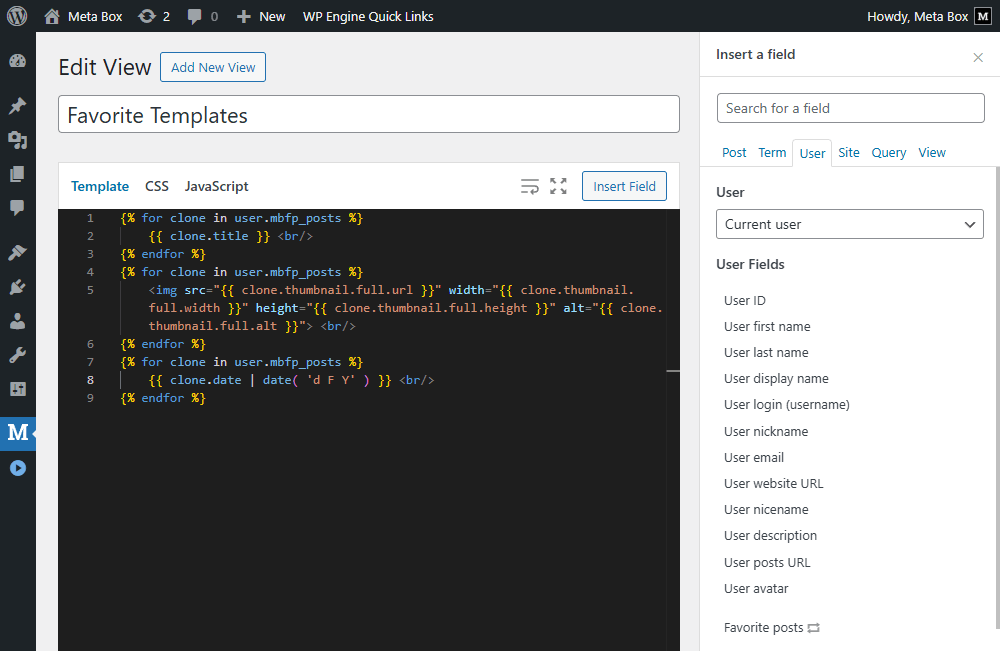Open WP Engine Quick Links menu
This screenshot has height=651, width=1000.
[368, 16]
